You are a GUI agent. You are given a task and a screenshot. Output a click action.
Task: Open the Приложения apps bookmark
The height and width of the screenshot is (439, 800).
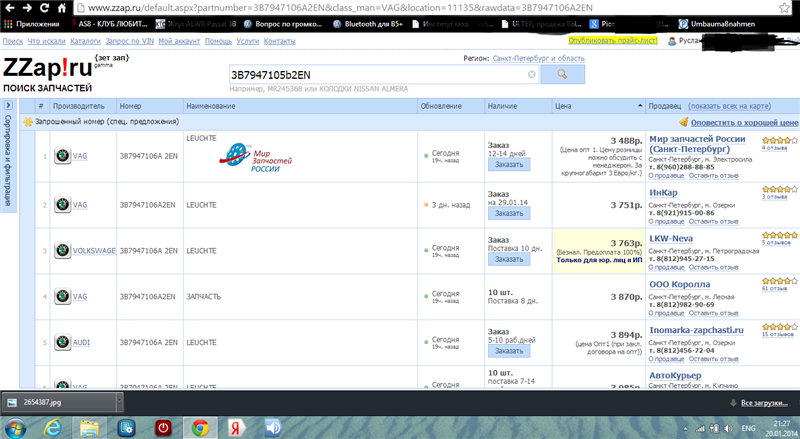point(32,24)
